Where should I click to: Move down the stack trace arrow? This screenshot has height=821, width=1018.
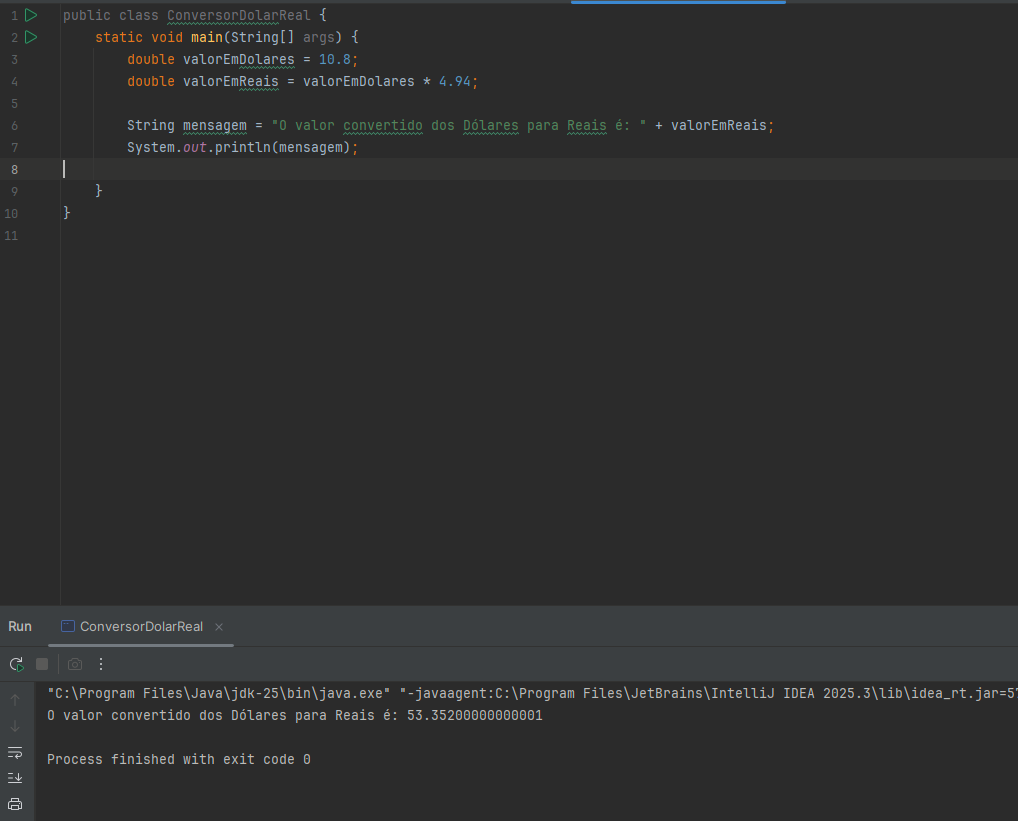click(15, 726)
